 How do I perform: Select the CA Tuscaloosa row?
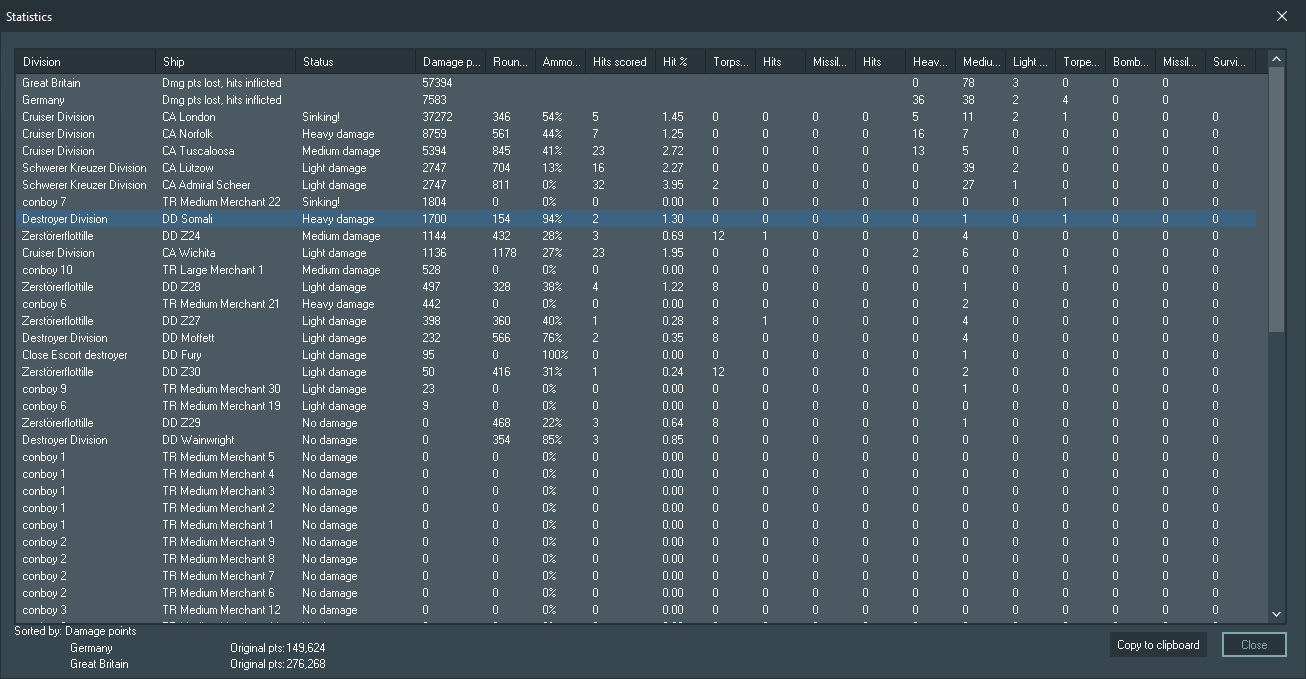[x=636, y=151]
